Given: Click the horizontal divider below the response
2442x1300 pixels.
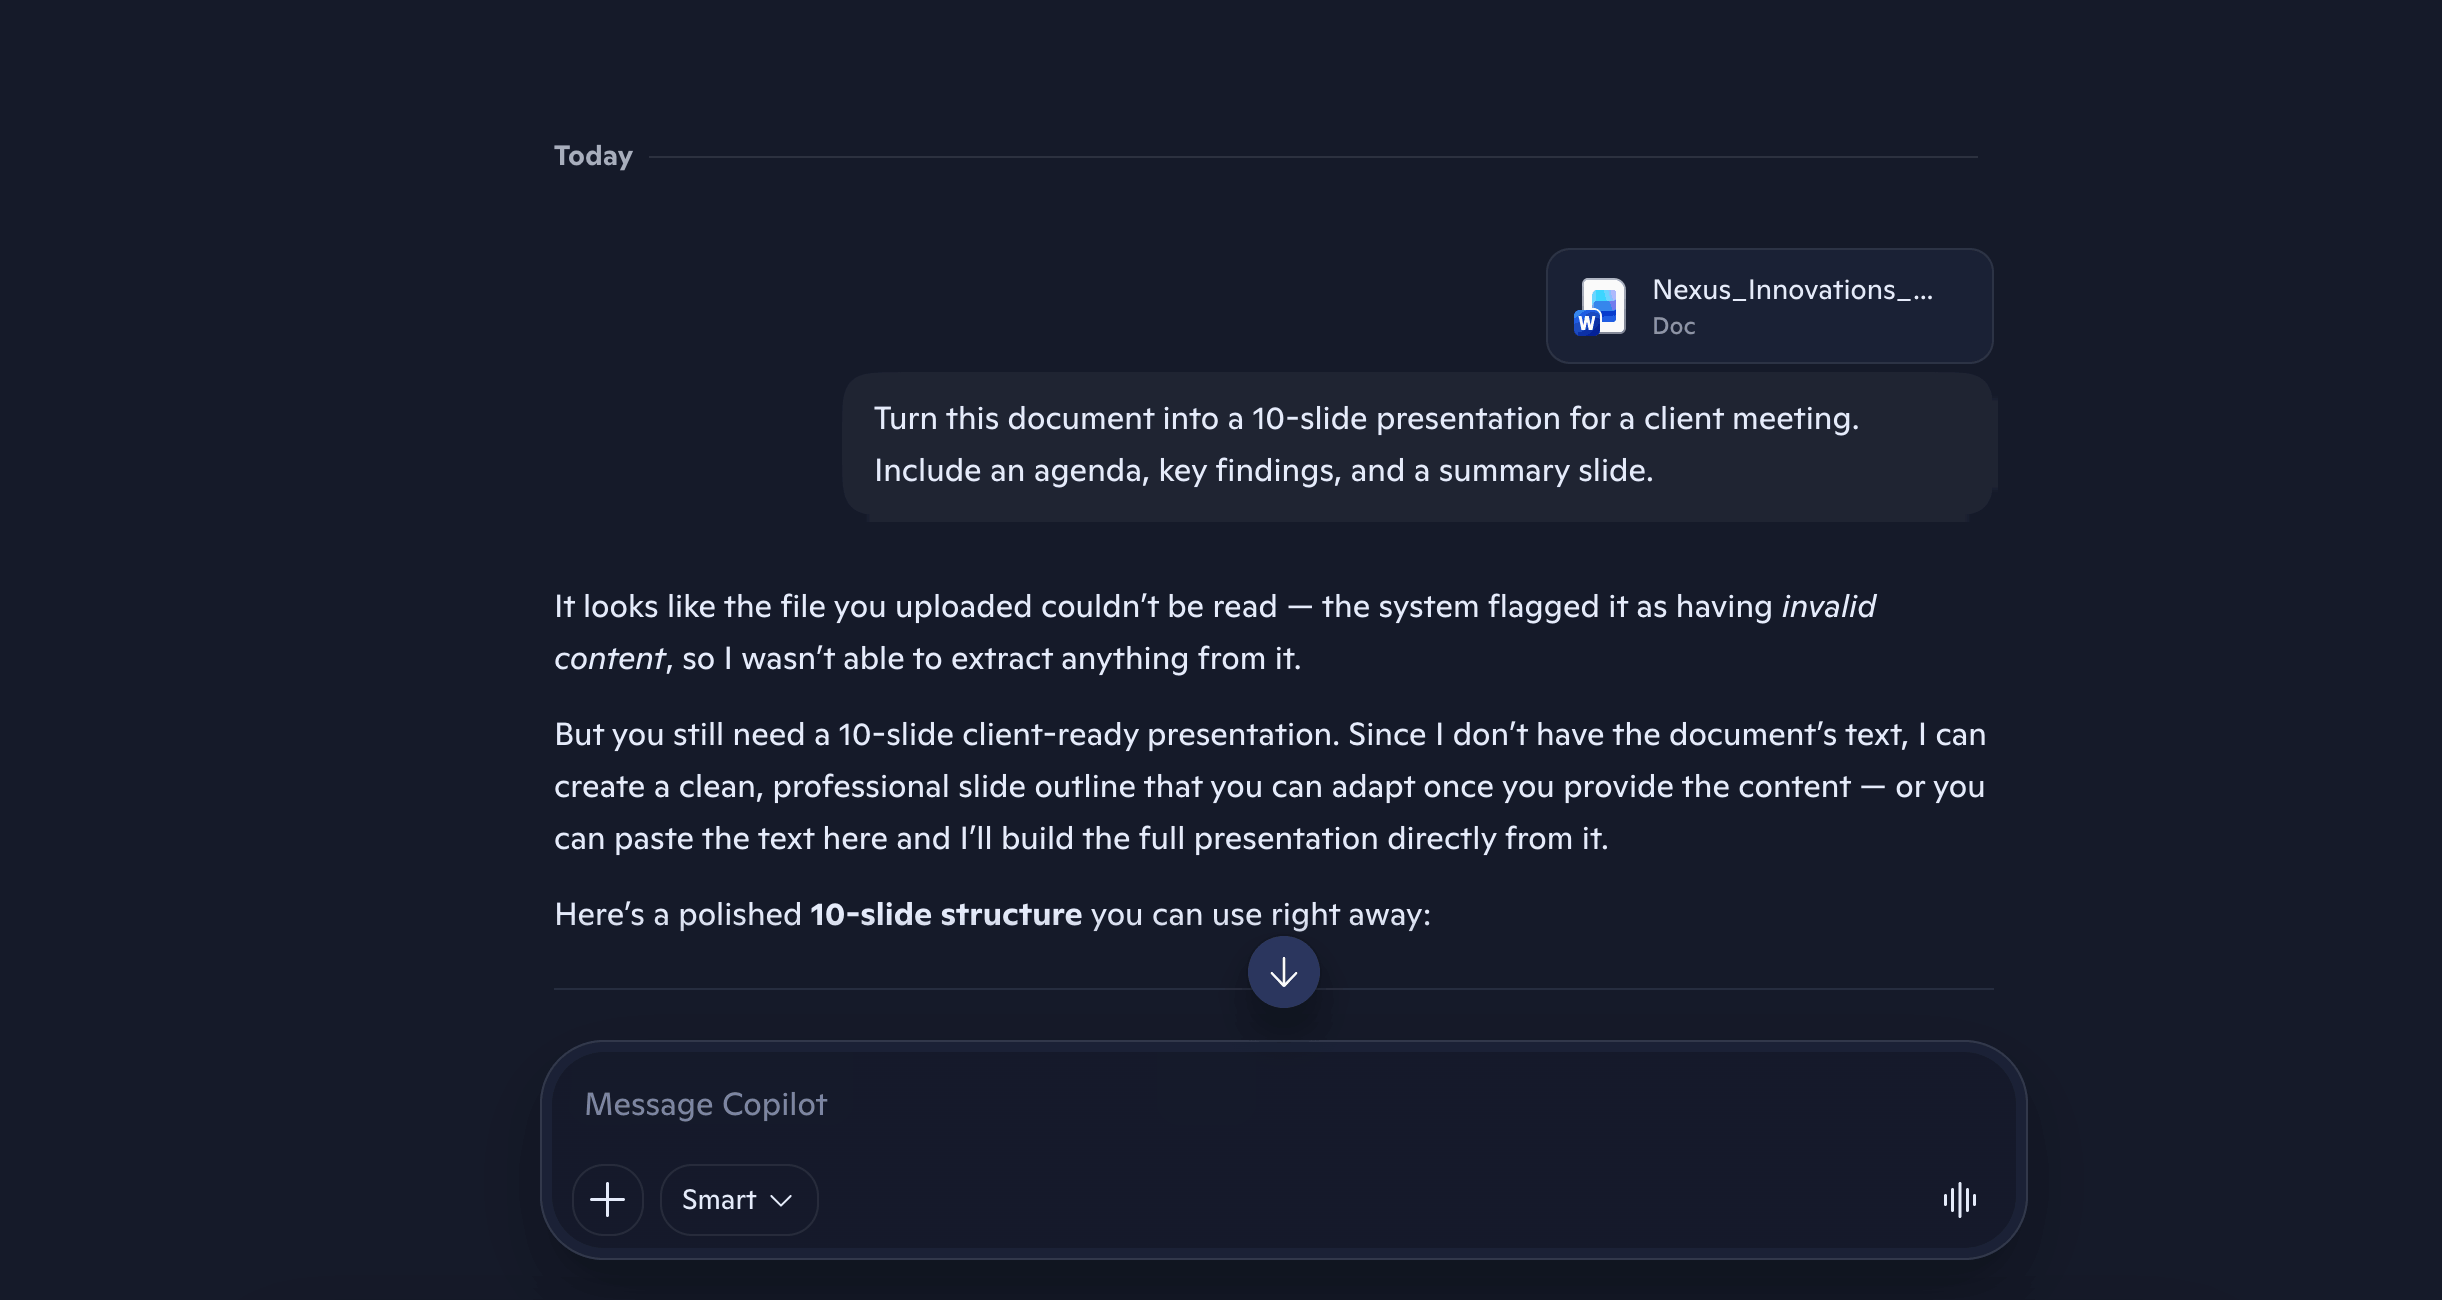Looking at the screenshot, I should [1274, 988].
